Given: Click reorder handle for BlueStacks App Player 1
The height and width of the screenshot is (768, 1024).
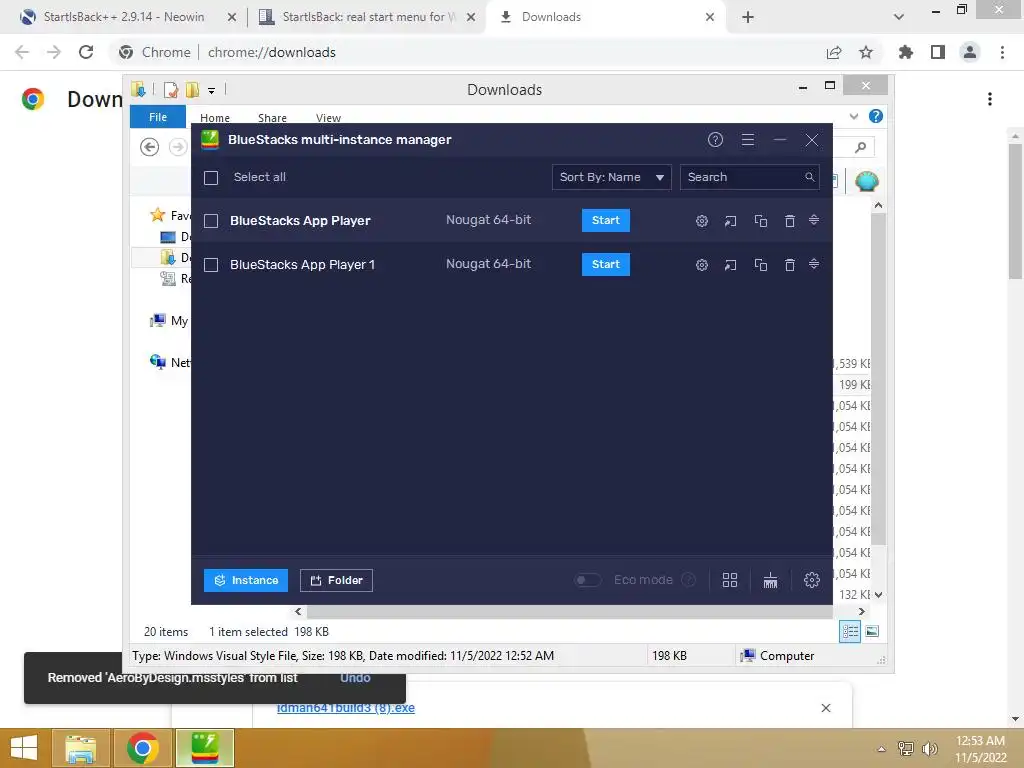Looking at the screenshot, I should 814,264.
